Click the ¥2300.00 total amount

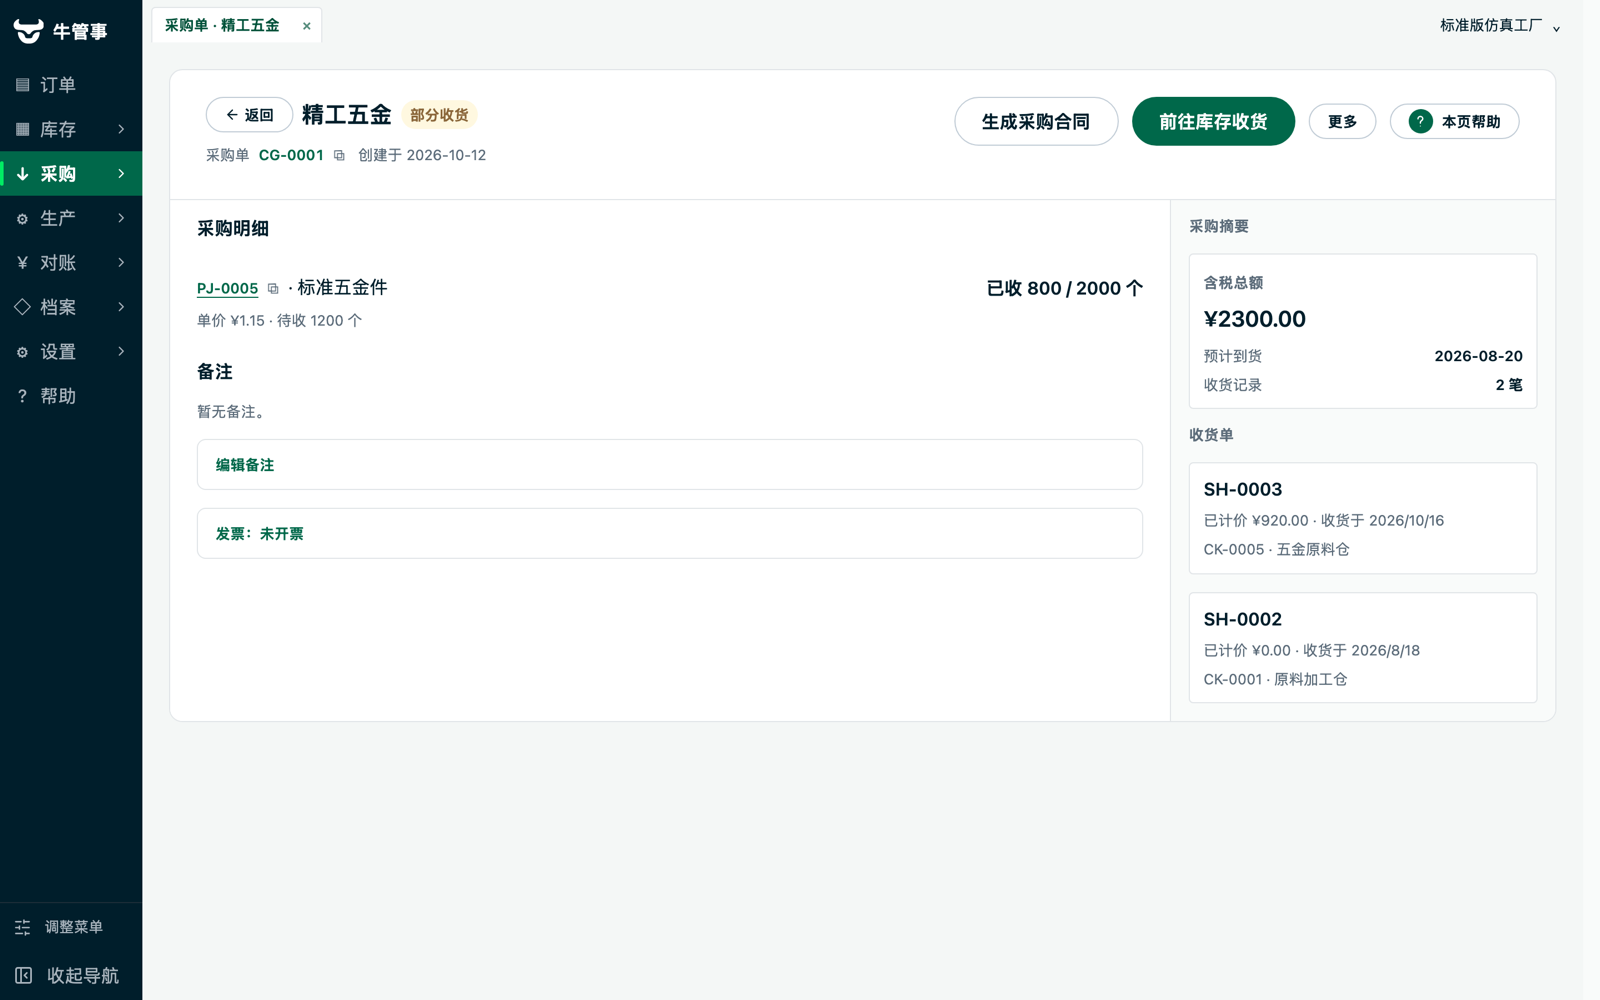click(1254, 319)
